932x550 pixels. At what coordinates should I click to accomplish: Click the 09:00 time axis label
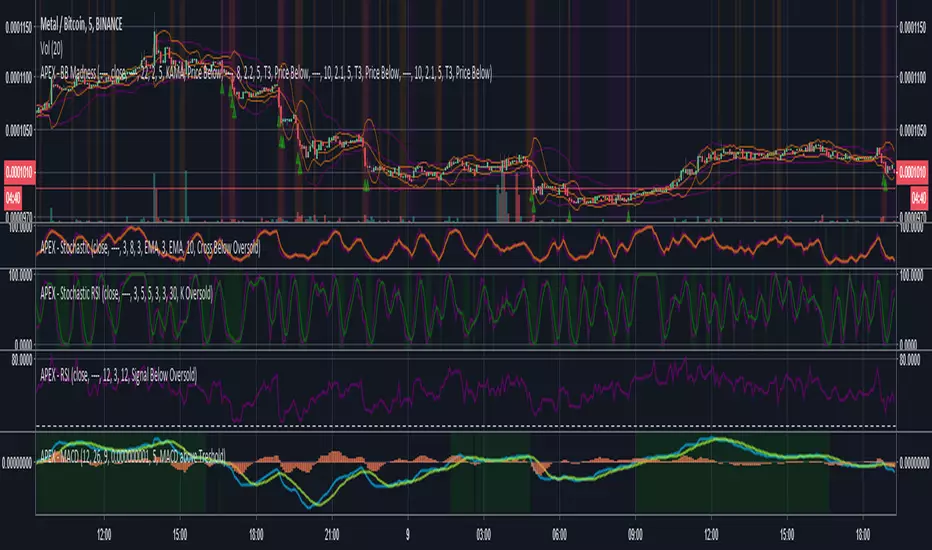[635, 535]
